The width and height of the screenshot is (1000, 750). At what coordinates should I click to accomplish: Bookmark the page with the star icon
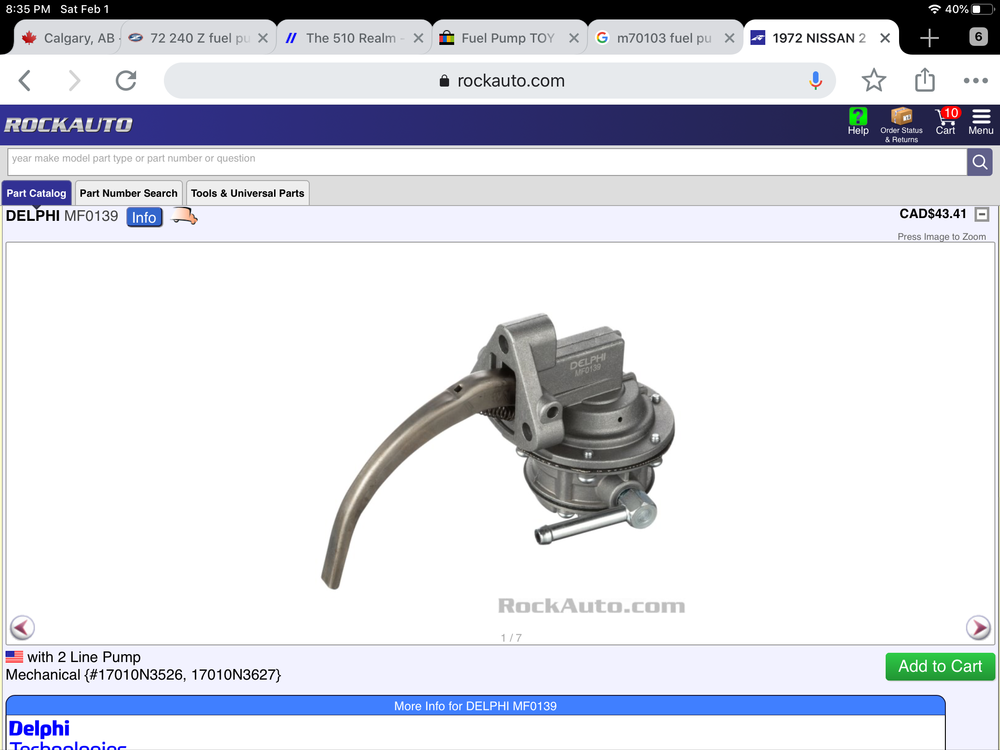[874, 80]
